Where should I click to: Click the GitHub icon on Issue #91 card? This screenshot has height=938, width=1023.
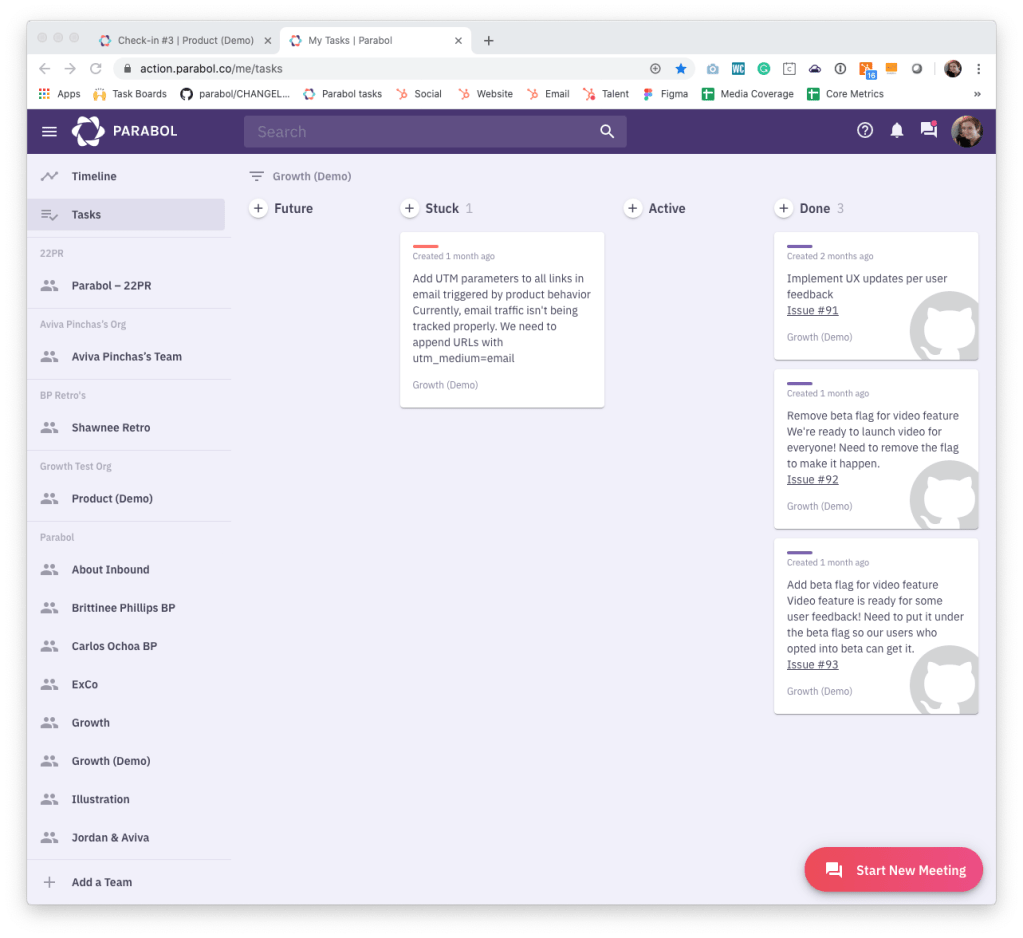[x=944, y=325]
